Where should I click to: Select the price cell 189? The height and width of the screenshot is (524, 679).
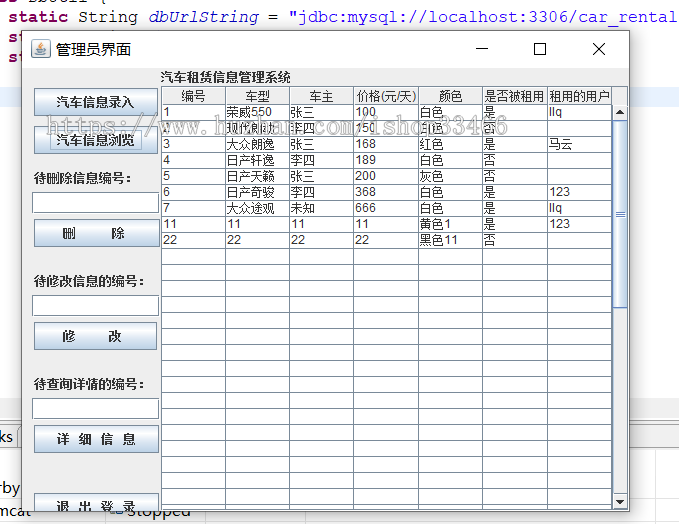[x=386, y=160]
